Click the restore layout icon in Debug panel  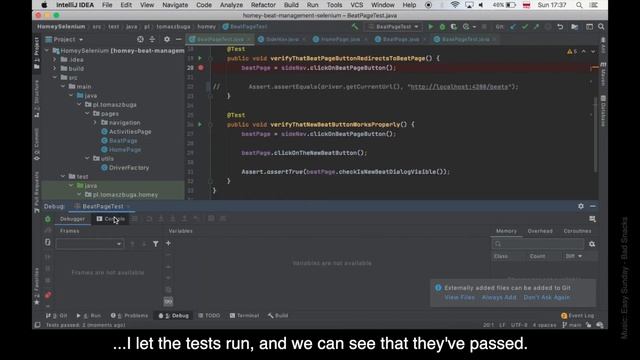pyautogui.click(x=592, y=219)
